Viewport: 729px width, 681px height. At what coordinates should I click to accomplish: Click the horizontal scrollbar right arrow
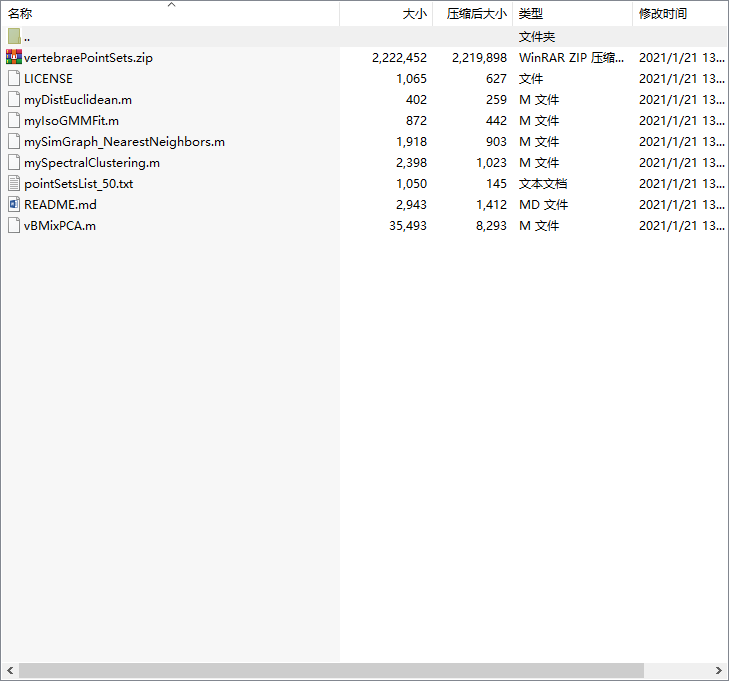719,670
